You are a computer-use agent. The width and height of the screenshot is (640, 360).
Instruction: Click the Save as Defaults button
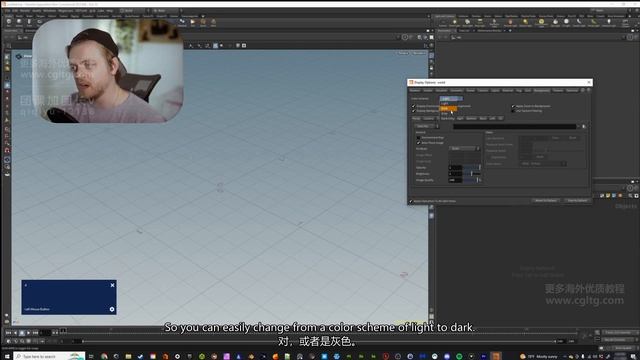point(577,201)
